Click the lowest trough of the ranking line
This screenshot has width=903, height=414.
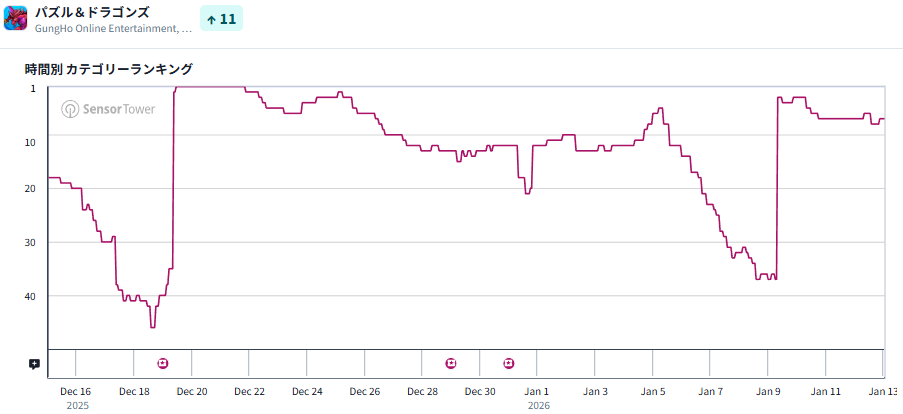tap(152, 326)
